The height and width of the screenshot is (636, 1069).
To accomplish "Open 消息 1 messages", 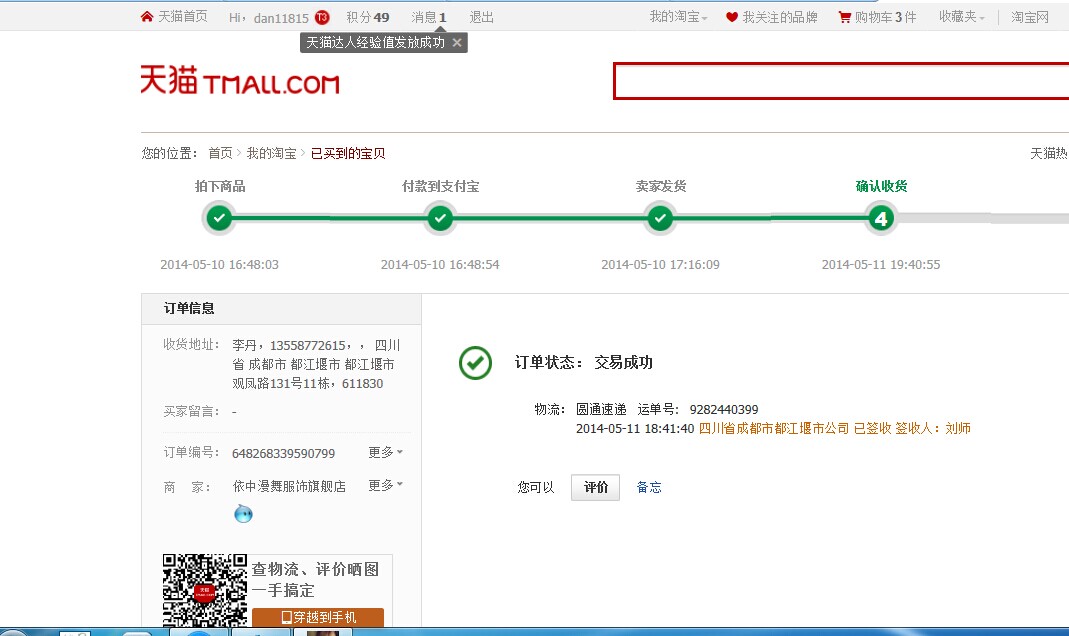I will tap(428, 17).
